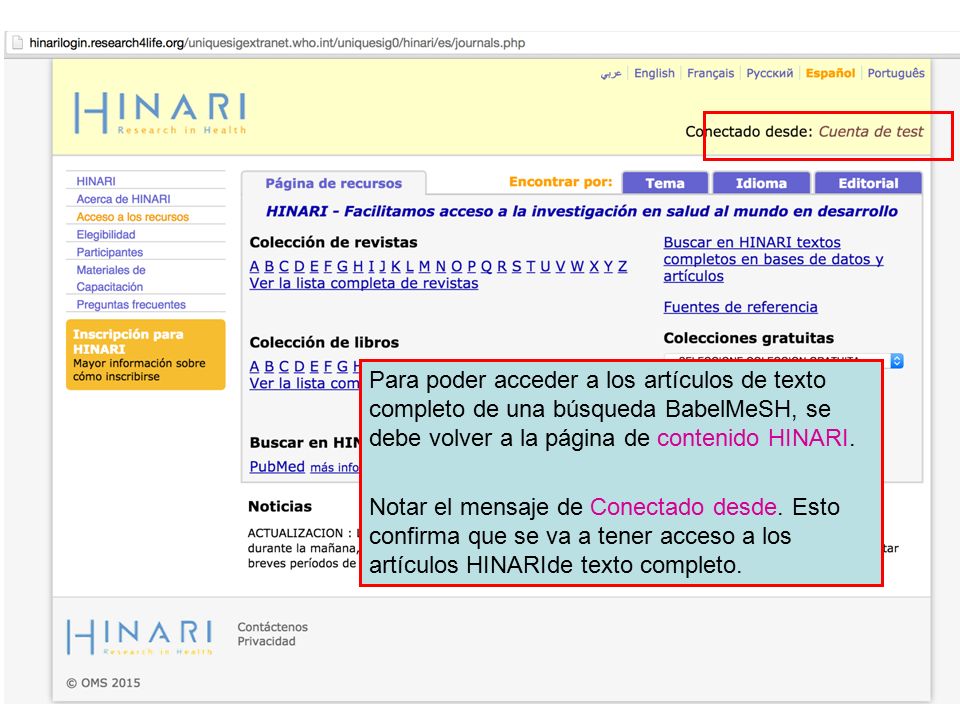Viewport: 960px width, 720px height.
Task: Click the browser address bar URL
Action: (x=277, y=43)
